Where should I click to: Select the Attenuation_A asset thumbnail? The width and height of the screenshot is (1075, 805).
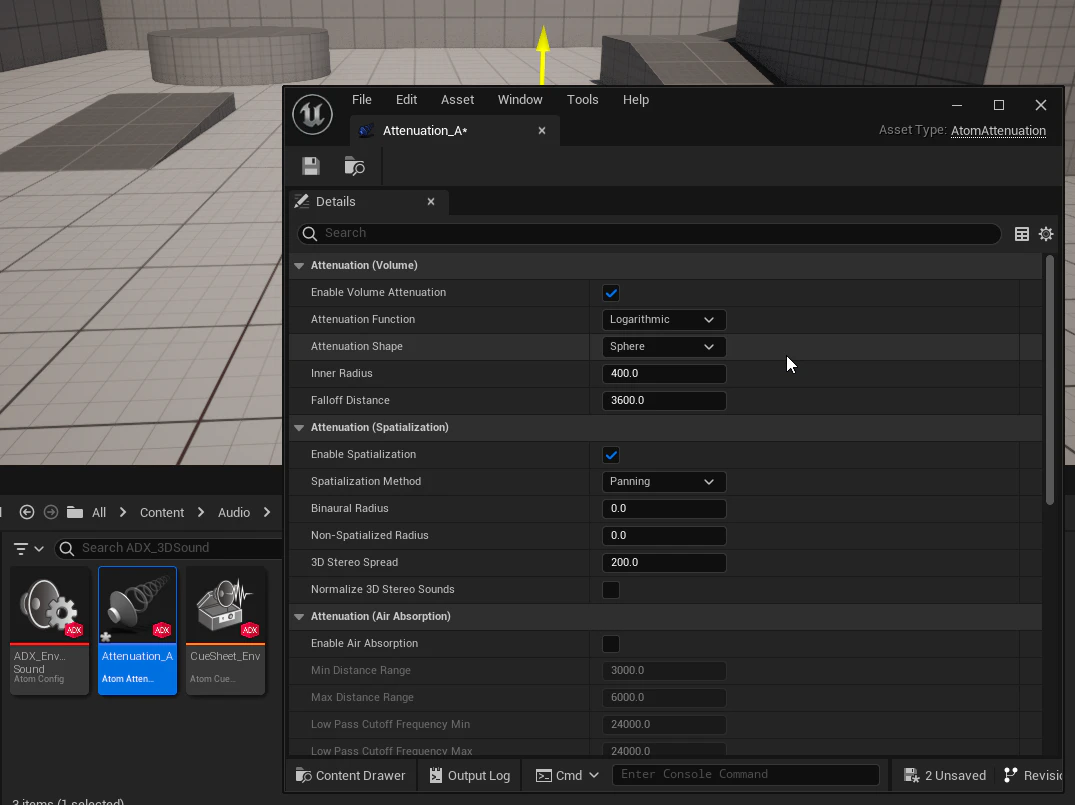pyautogui.click(x=137, y=631)
